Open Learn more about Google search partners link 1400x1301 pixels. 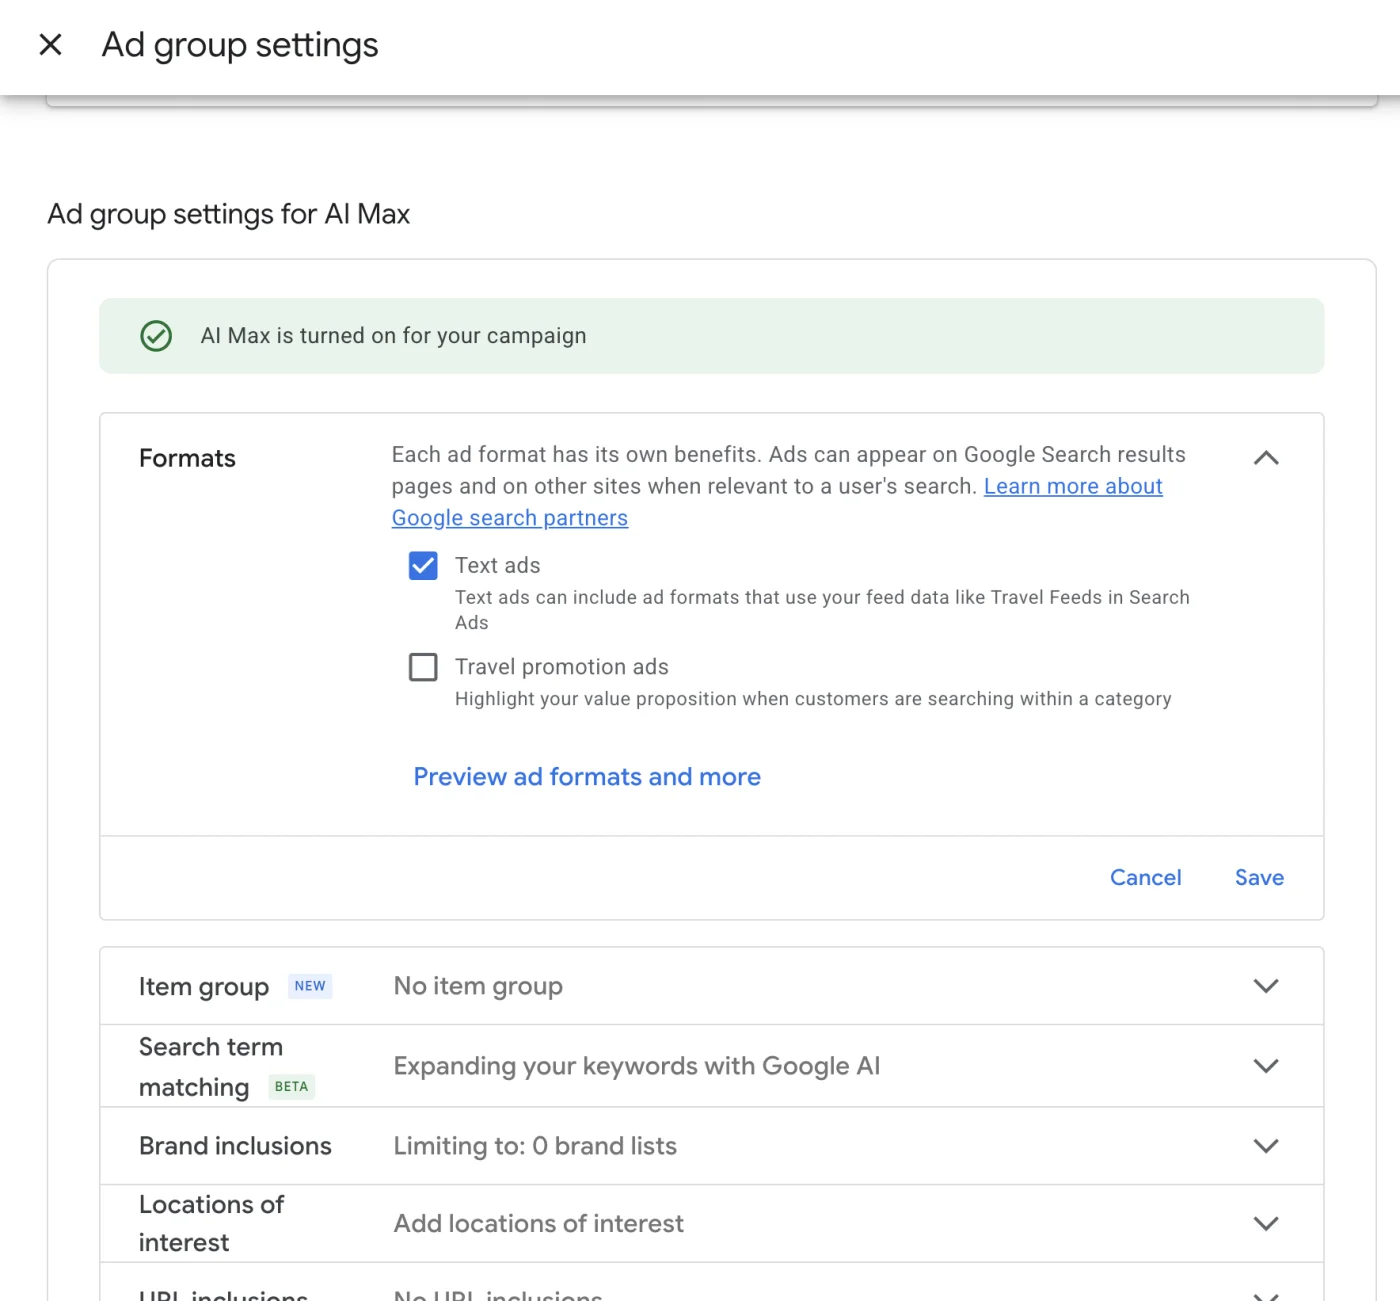pyautogui.click(x=1073, y=487)
